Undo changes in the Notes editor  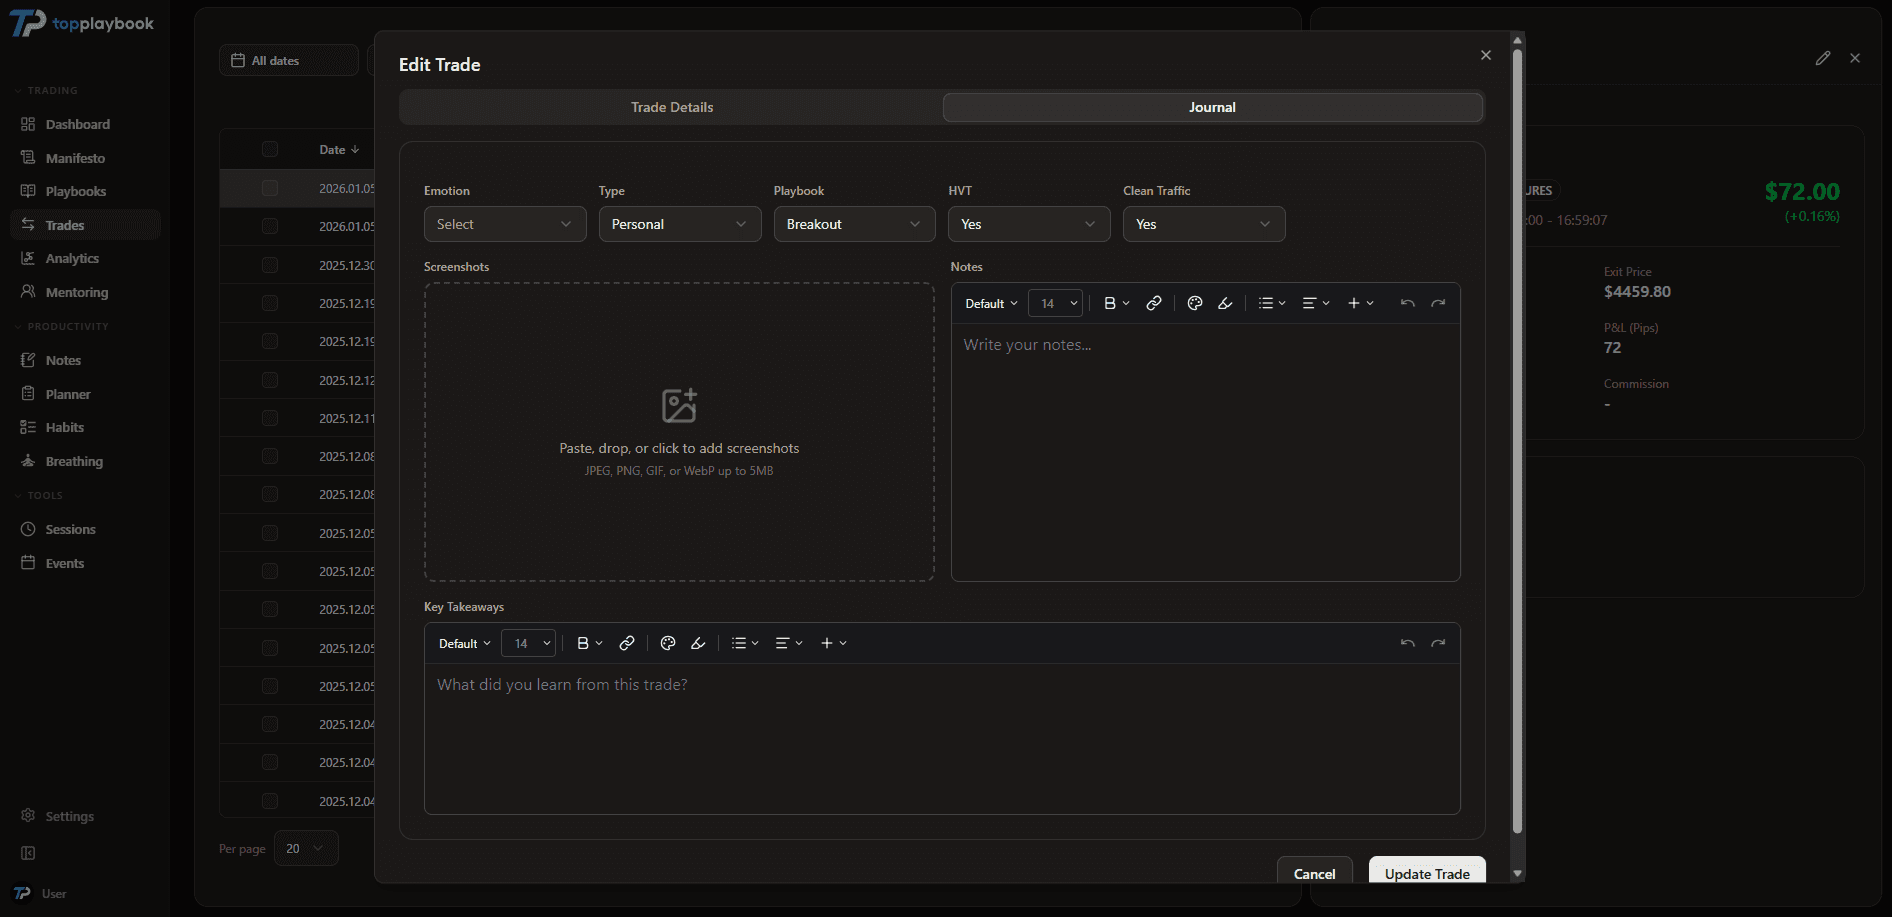1407,303
